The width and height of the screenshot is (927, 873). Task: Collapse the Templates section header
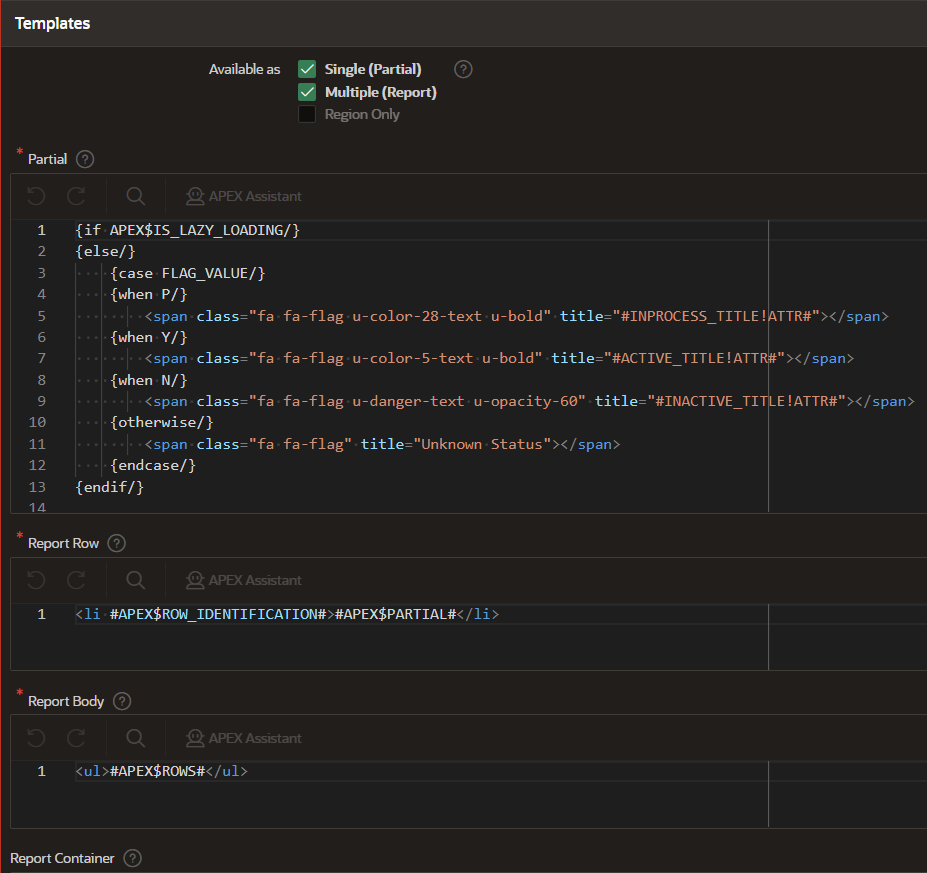click(x=52, y=23)
